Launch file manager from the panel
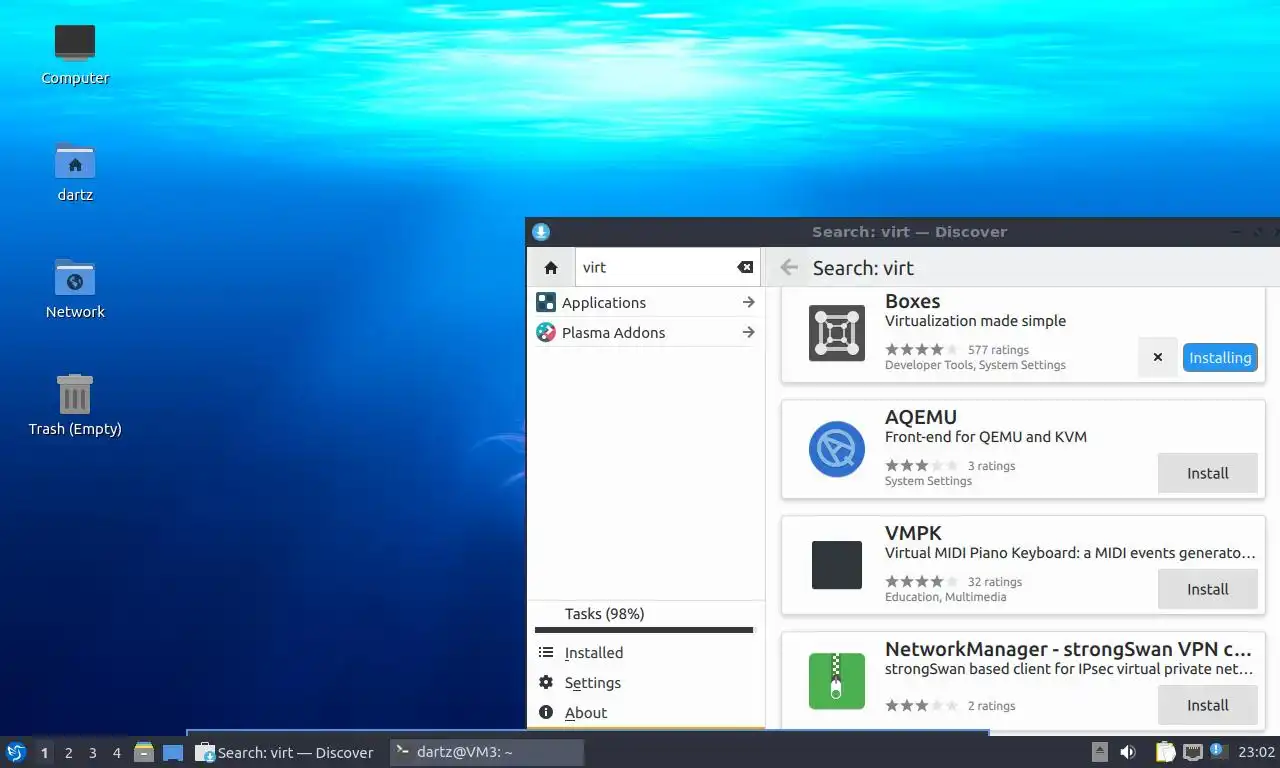Viewport: 1280px width, 768px height. [x=144, y=752]
